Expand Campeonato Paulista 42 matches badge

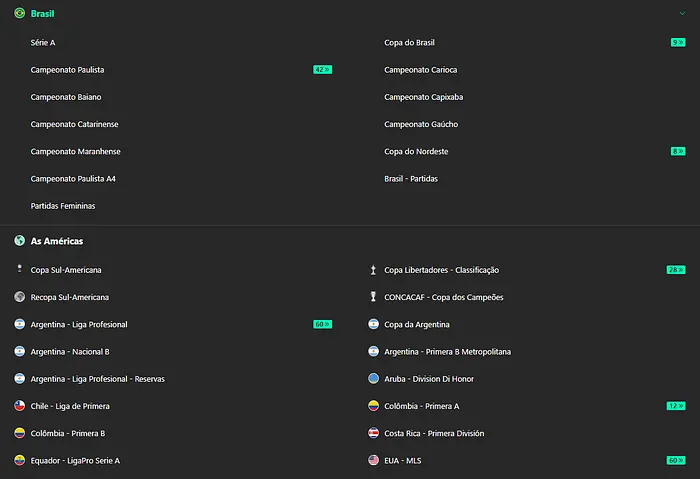322,70
